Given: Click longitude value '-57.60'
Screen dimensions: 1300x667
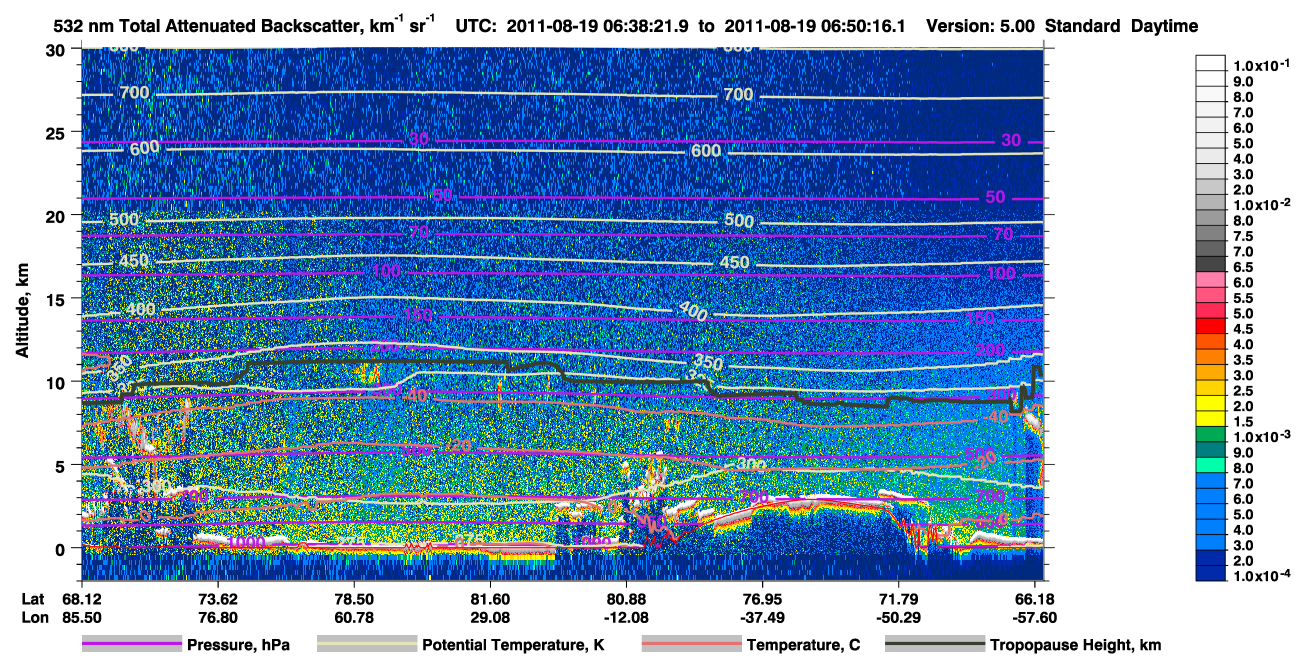Looking at the screenshot, I should click(1034, 617).
